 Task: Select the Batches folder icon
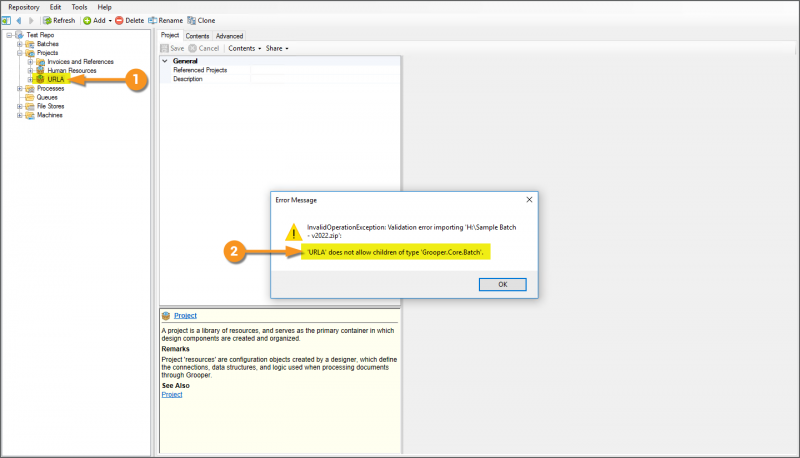(30, 44)
